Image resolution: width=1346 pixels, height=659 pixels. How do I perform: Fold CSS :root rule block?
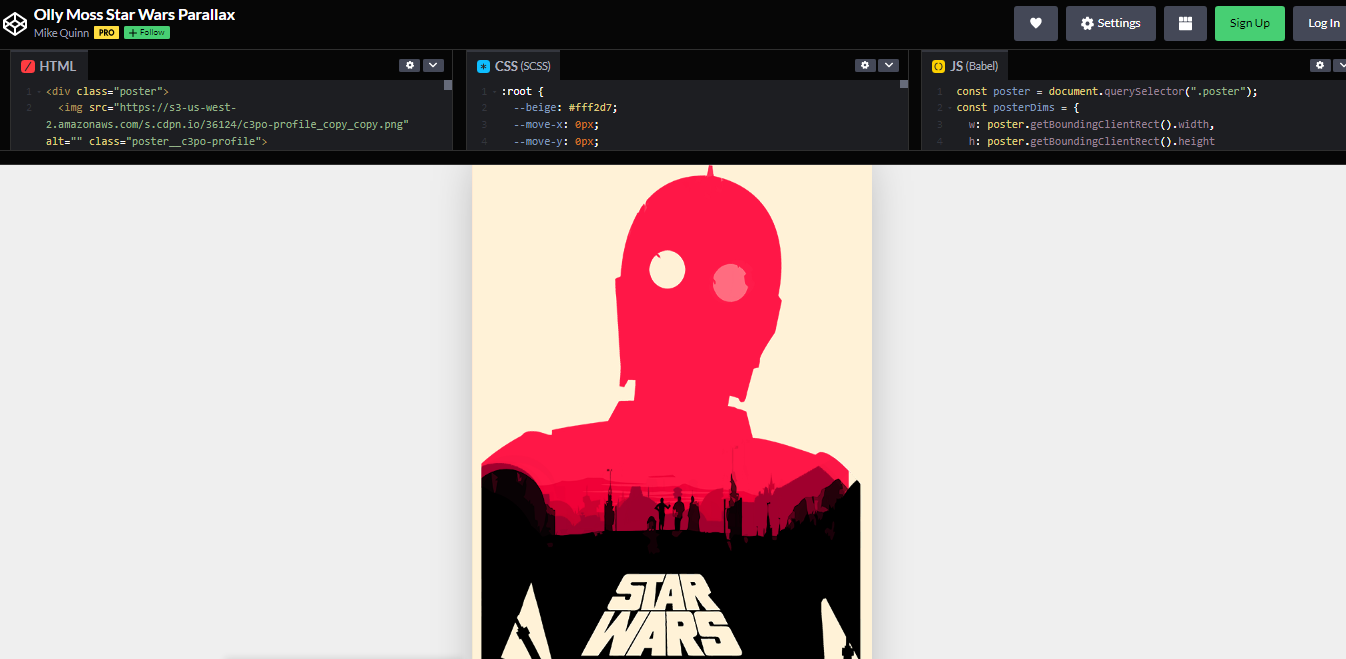pos(495,91)
